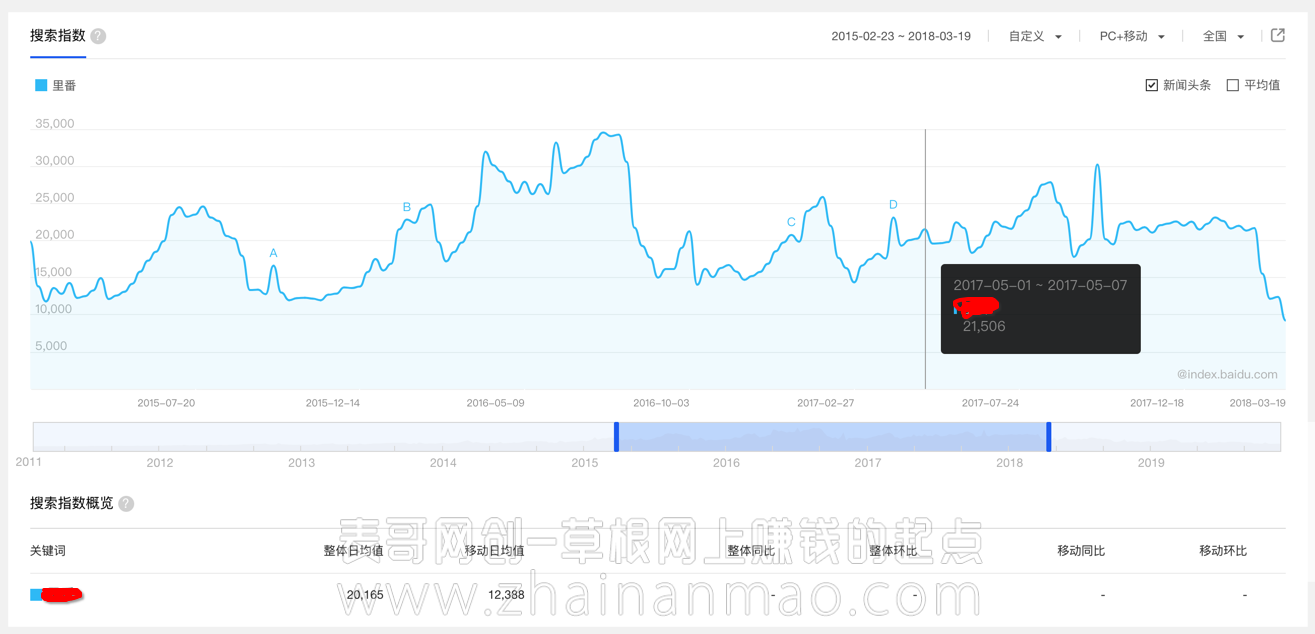Click the @index.baidu.com credit text
The width and height of the screenshot is (1315, 634).
click(x=1227, y=375)
